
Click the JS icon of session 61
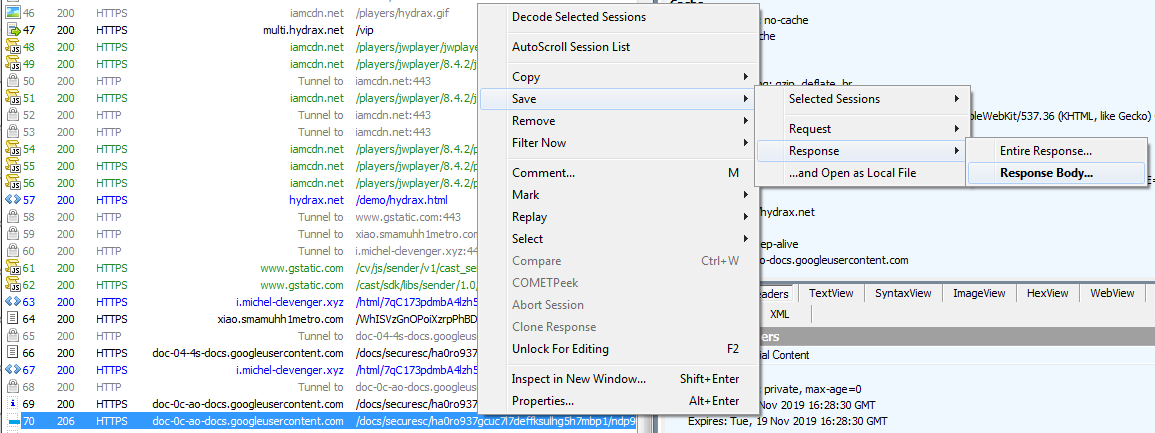tap(13, 268)
